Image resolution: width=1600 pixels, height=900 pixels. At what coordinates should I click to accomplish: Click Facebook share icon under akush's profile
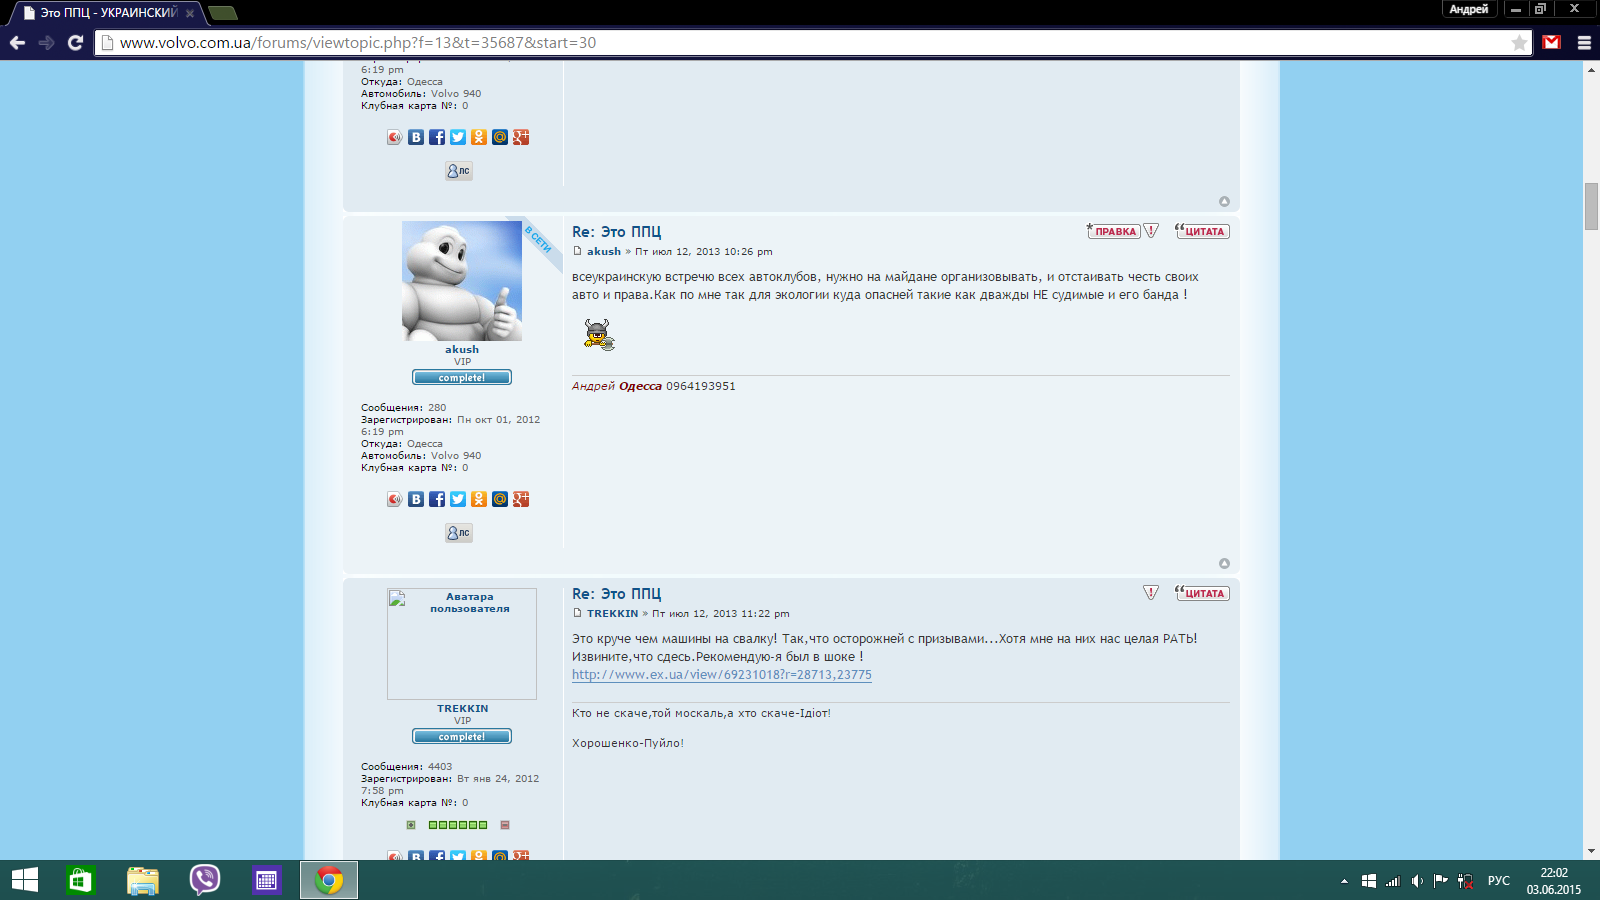pyautogui.click(x=437, y=499)
